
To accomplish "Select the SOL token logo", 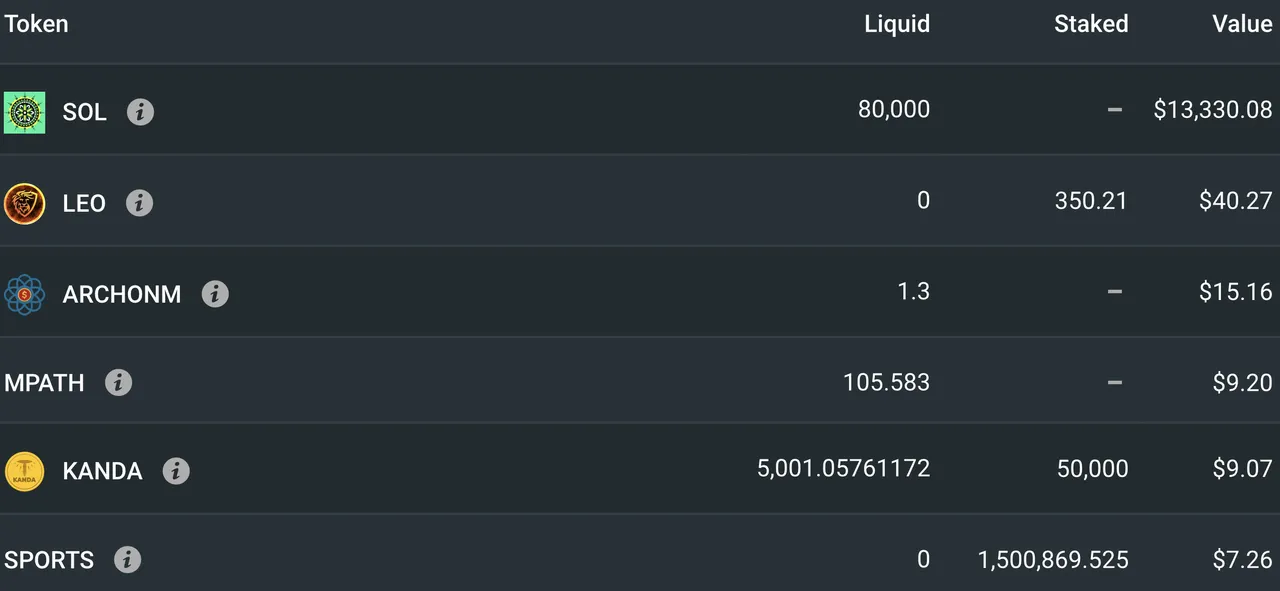I will [24, 112].
